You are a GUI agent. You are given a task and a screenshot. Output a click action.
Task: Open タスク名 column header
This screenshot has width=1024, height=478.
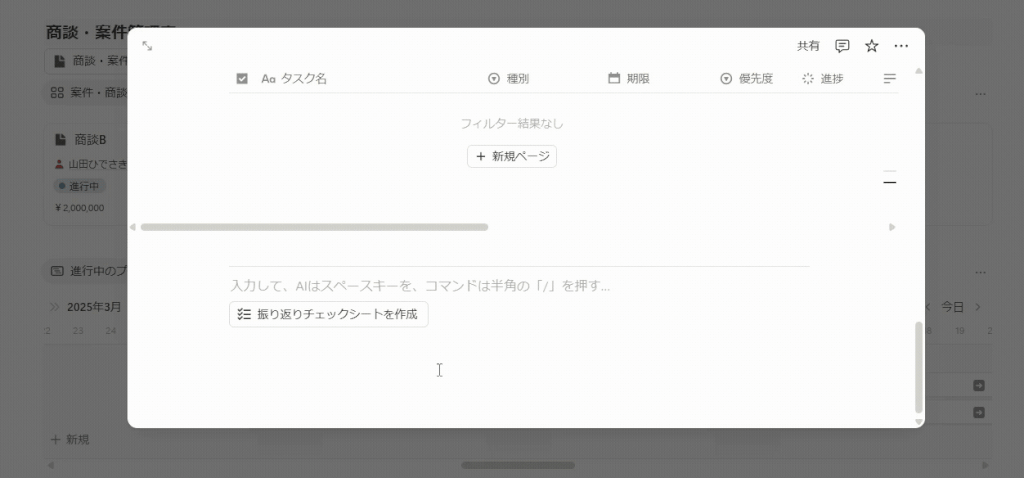[x=294, y=78]
